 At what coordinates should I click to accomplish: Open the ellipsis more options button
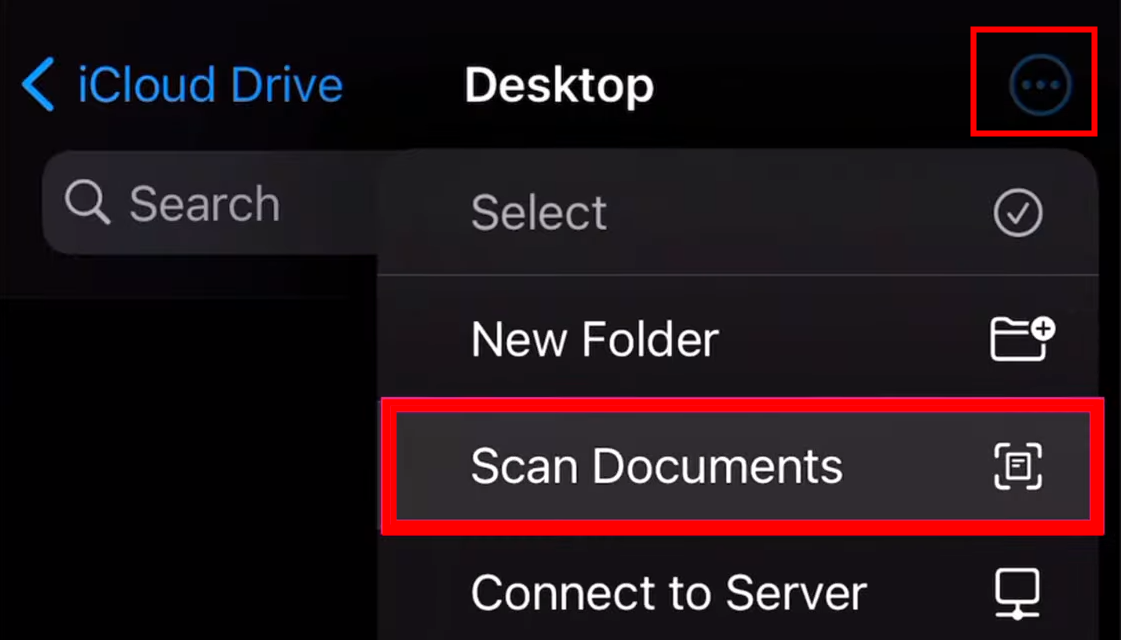click(x=1040, y=84)
